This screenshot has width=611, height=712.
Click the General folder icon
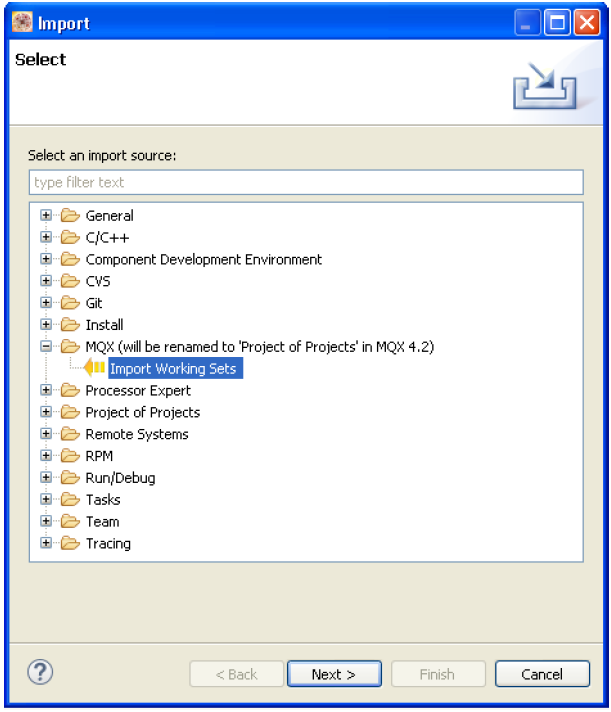click(69, 216)
